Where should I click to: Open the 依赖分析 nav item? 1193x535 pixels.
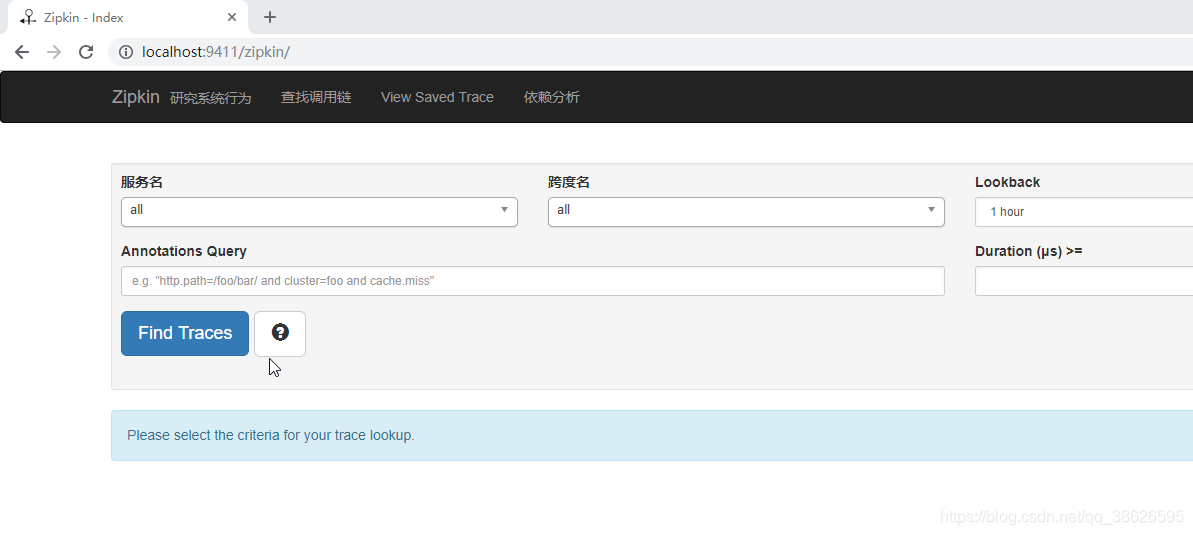click(x=552, y=97)
